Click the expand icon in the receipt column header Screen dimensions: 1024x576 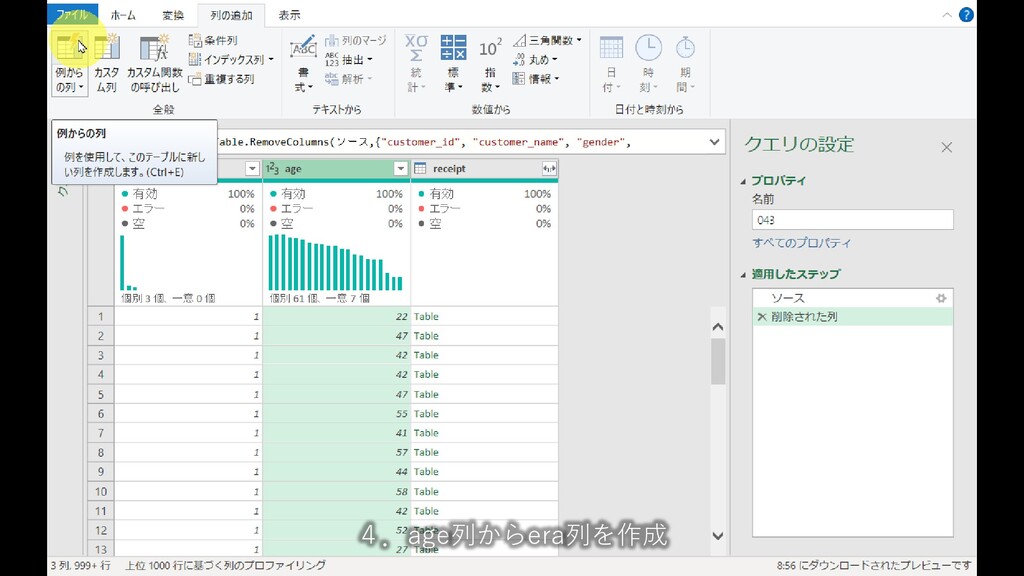[549, 169]
